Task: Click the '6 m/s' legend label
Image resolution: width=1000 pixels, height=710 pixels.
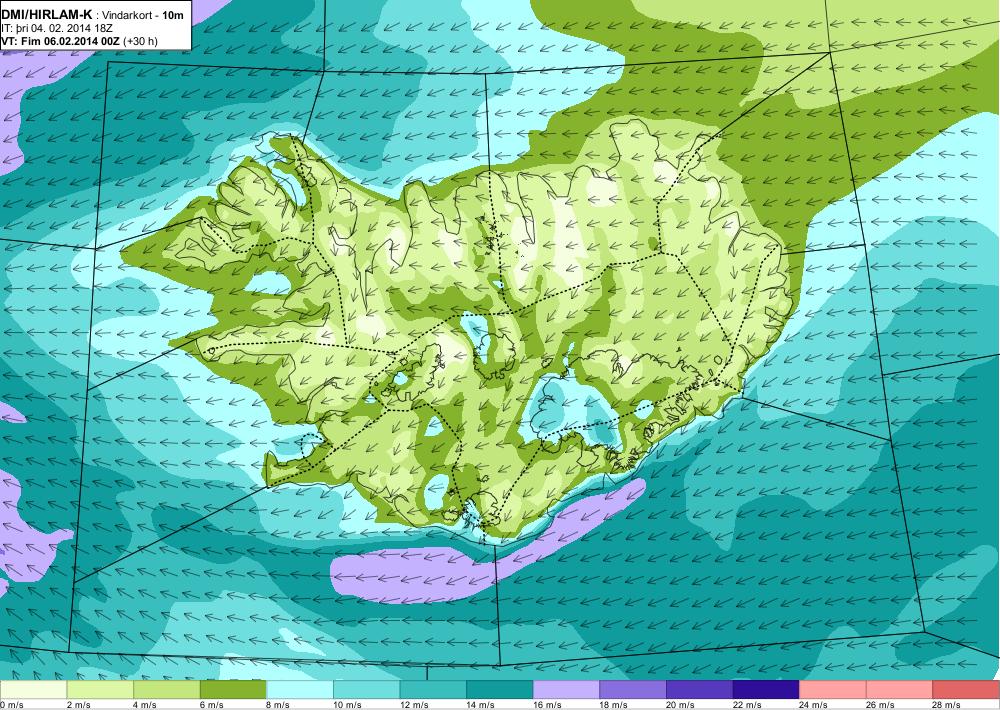Action: pyautogui.click(x=212, y=705)
